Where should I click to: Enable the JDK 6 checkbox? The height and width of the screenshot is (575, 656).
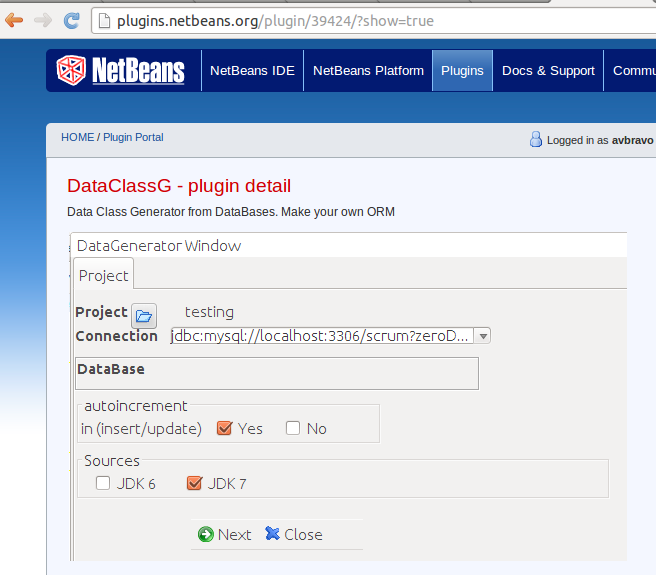tap(103, 483)
